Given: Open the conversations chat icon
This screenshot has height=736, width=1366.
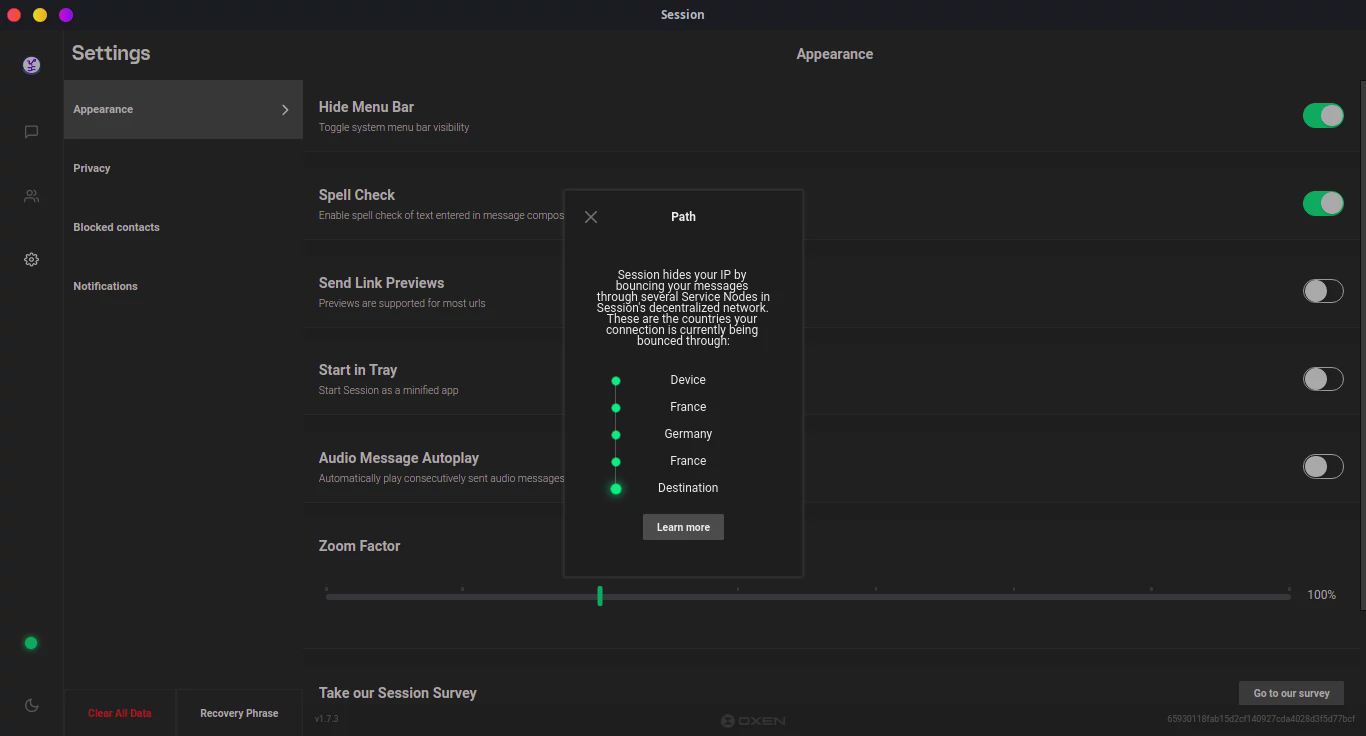Looking at the screenshot, I should pyautogui.click(x=31, y=132).
